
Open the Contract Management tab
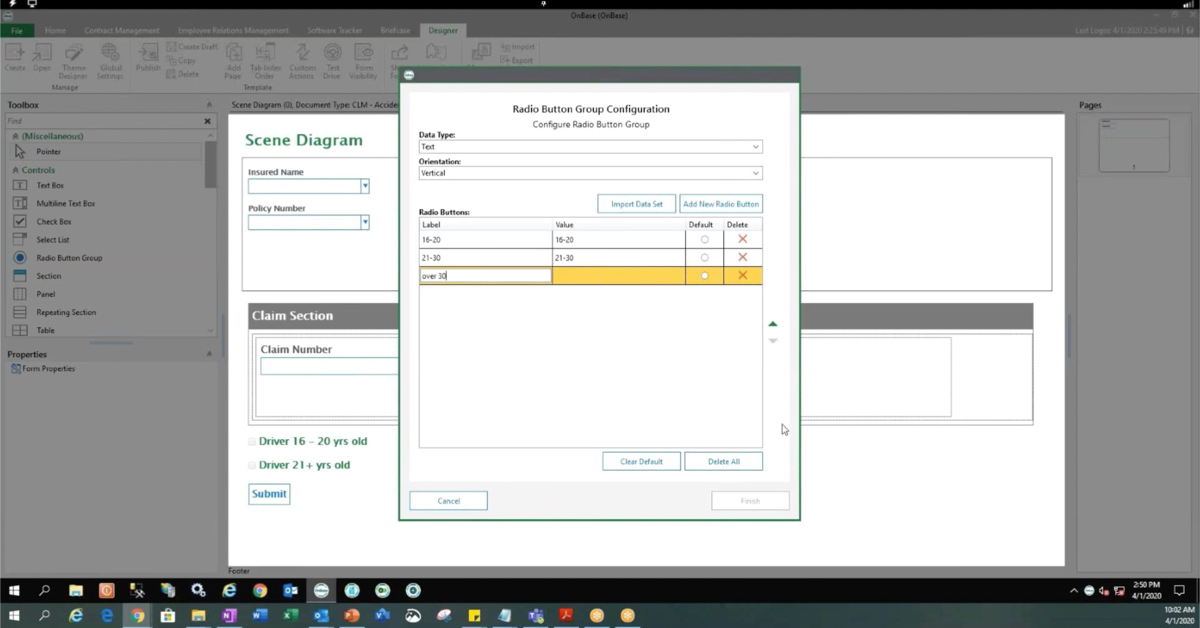tap(121, 30)
